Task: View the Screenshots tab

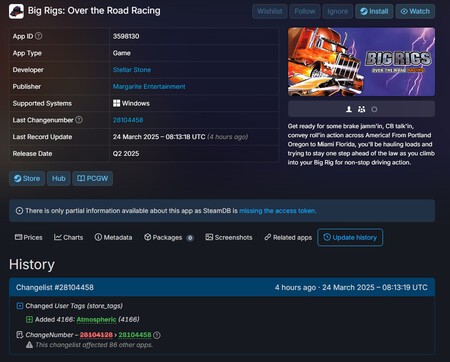Action: click(x=229, y=237)
